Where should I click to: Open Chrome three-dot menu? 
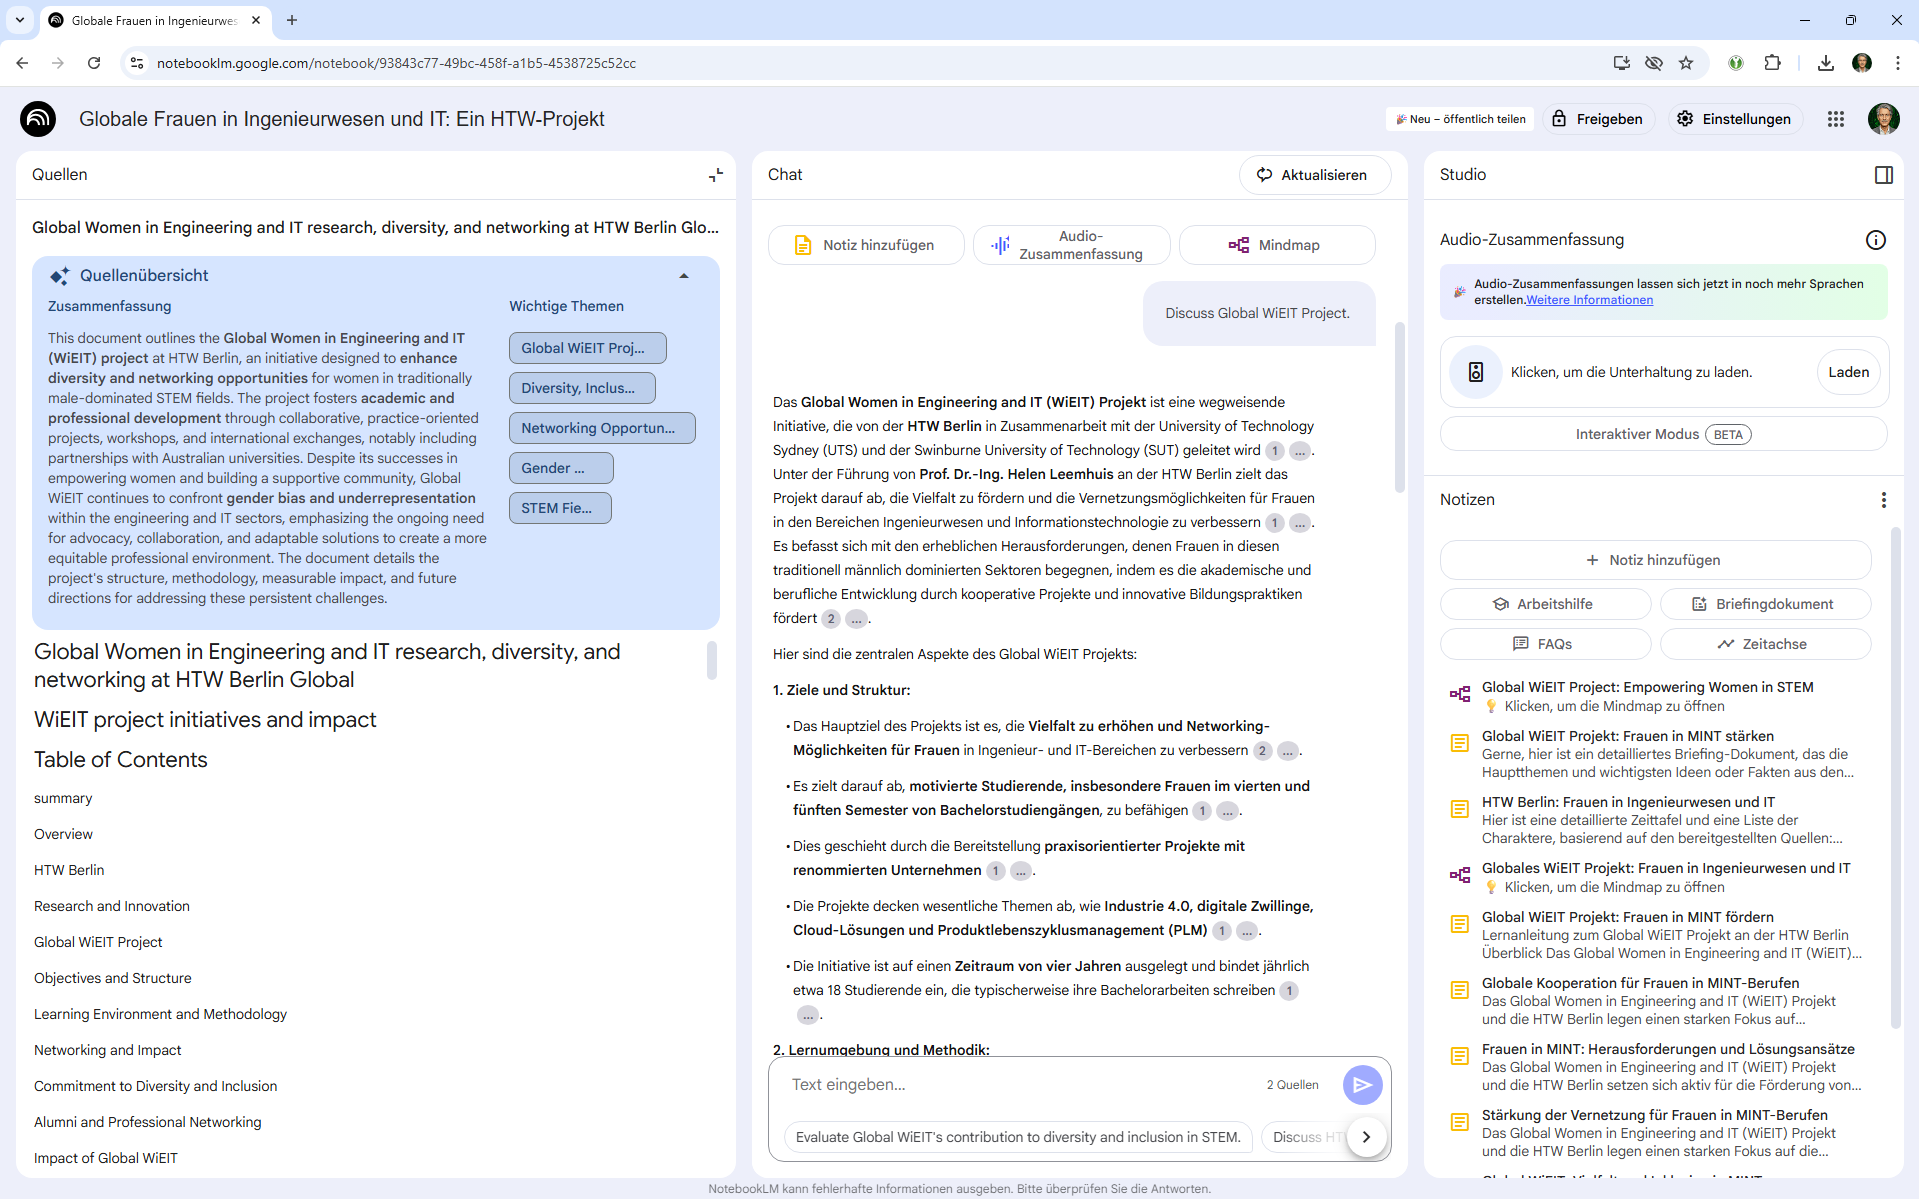pos(1898,63)
